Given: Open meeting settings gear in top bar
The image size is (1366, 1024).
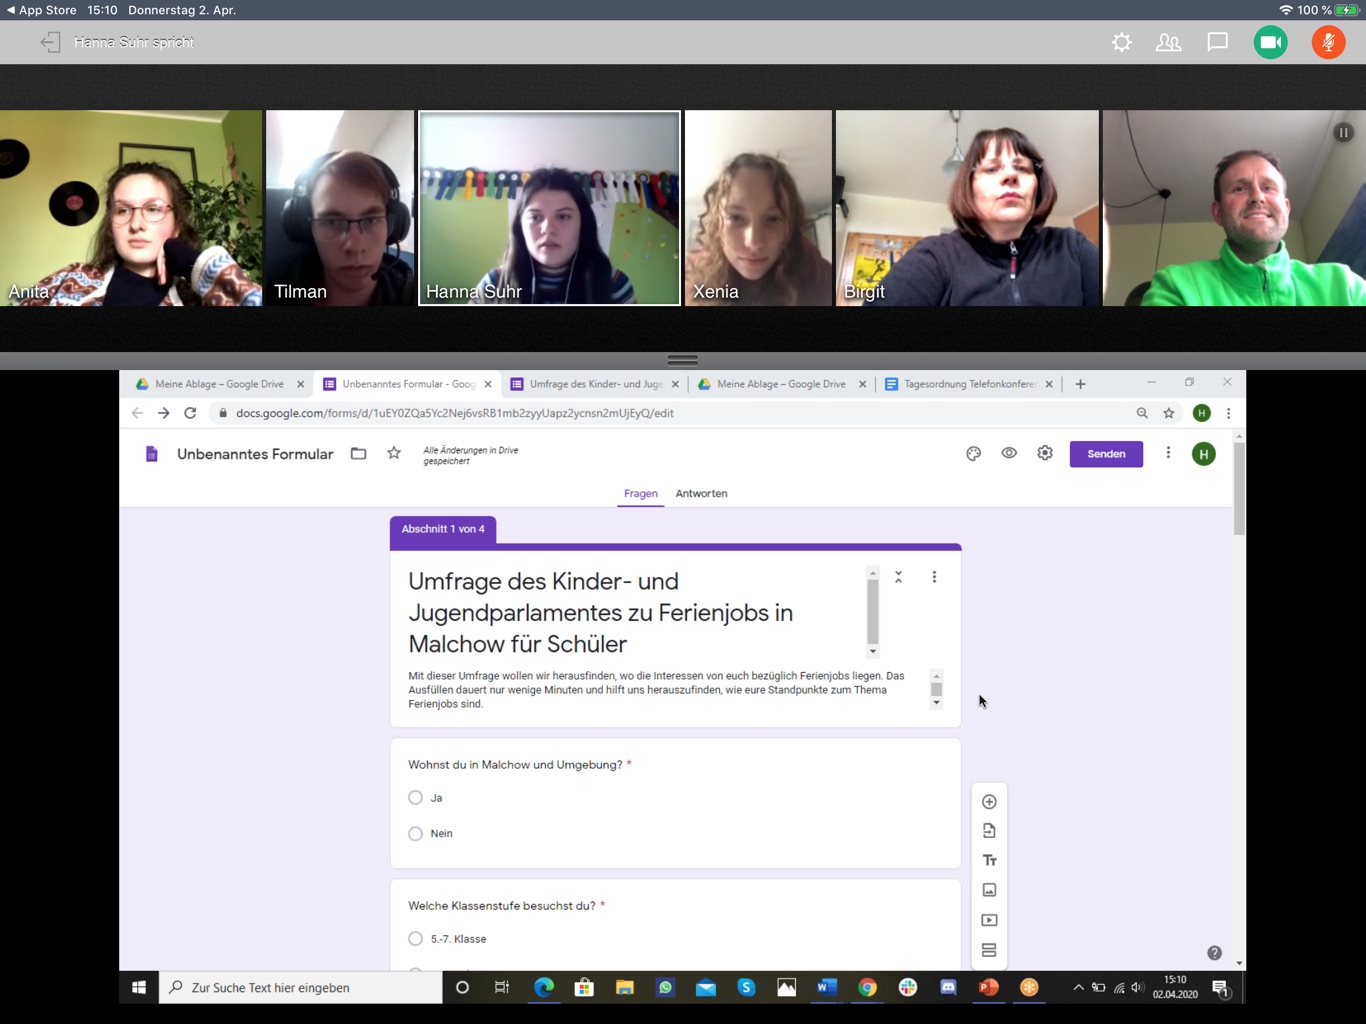Looking at the screenshot, I should pyautogui.click(x=1122, y=42).
